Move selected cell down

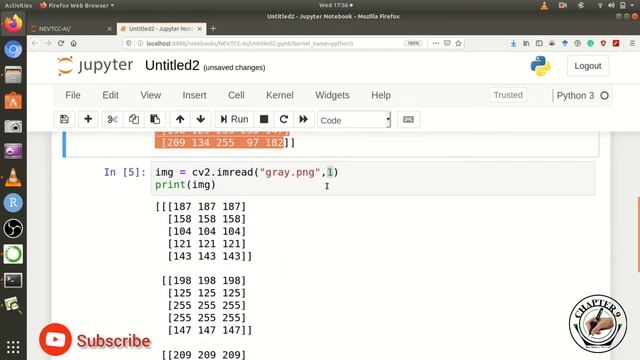coord(200,119)
